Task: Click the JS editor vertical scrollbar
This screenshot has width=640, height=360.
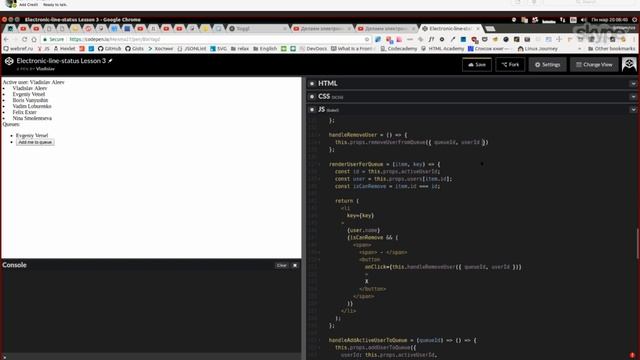Action: coord(638,243)
